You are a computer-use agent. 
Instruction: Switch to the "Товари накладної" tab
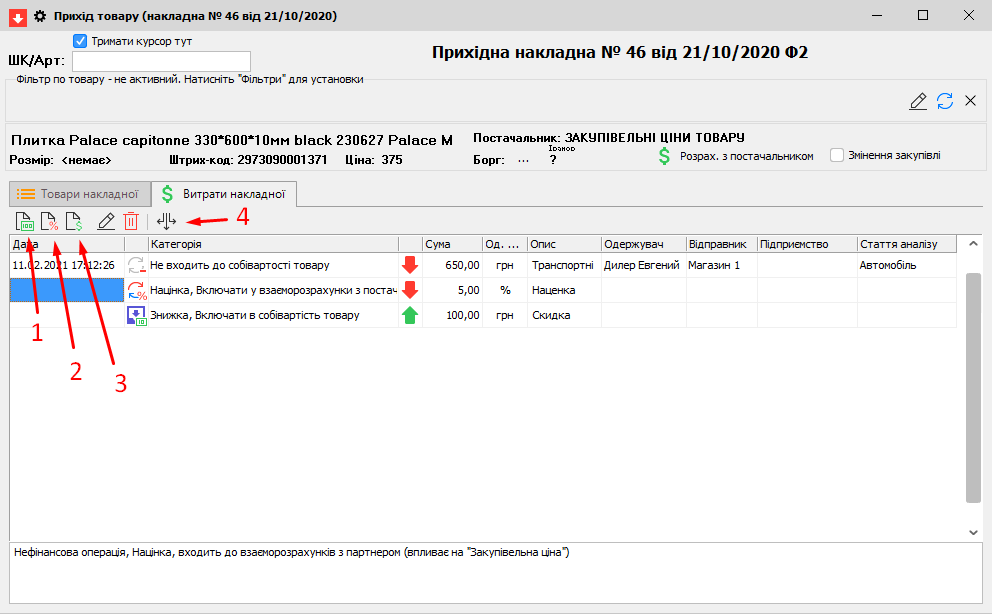[x=79, y=194]
